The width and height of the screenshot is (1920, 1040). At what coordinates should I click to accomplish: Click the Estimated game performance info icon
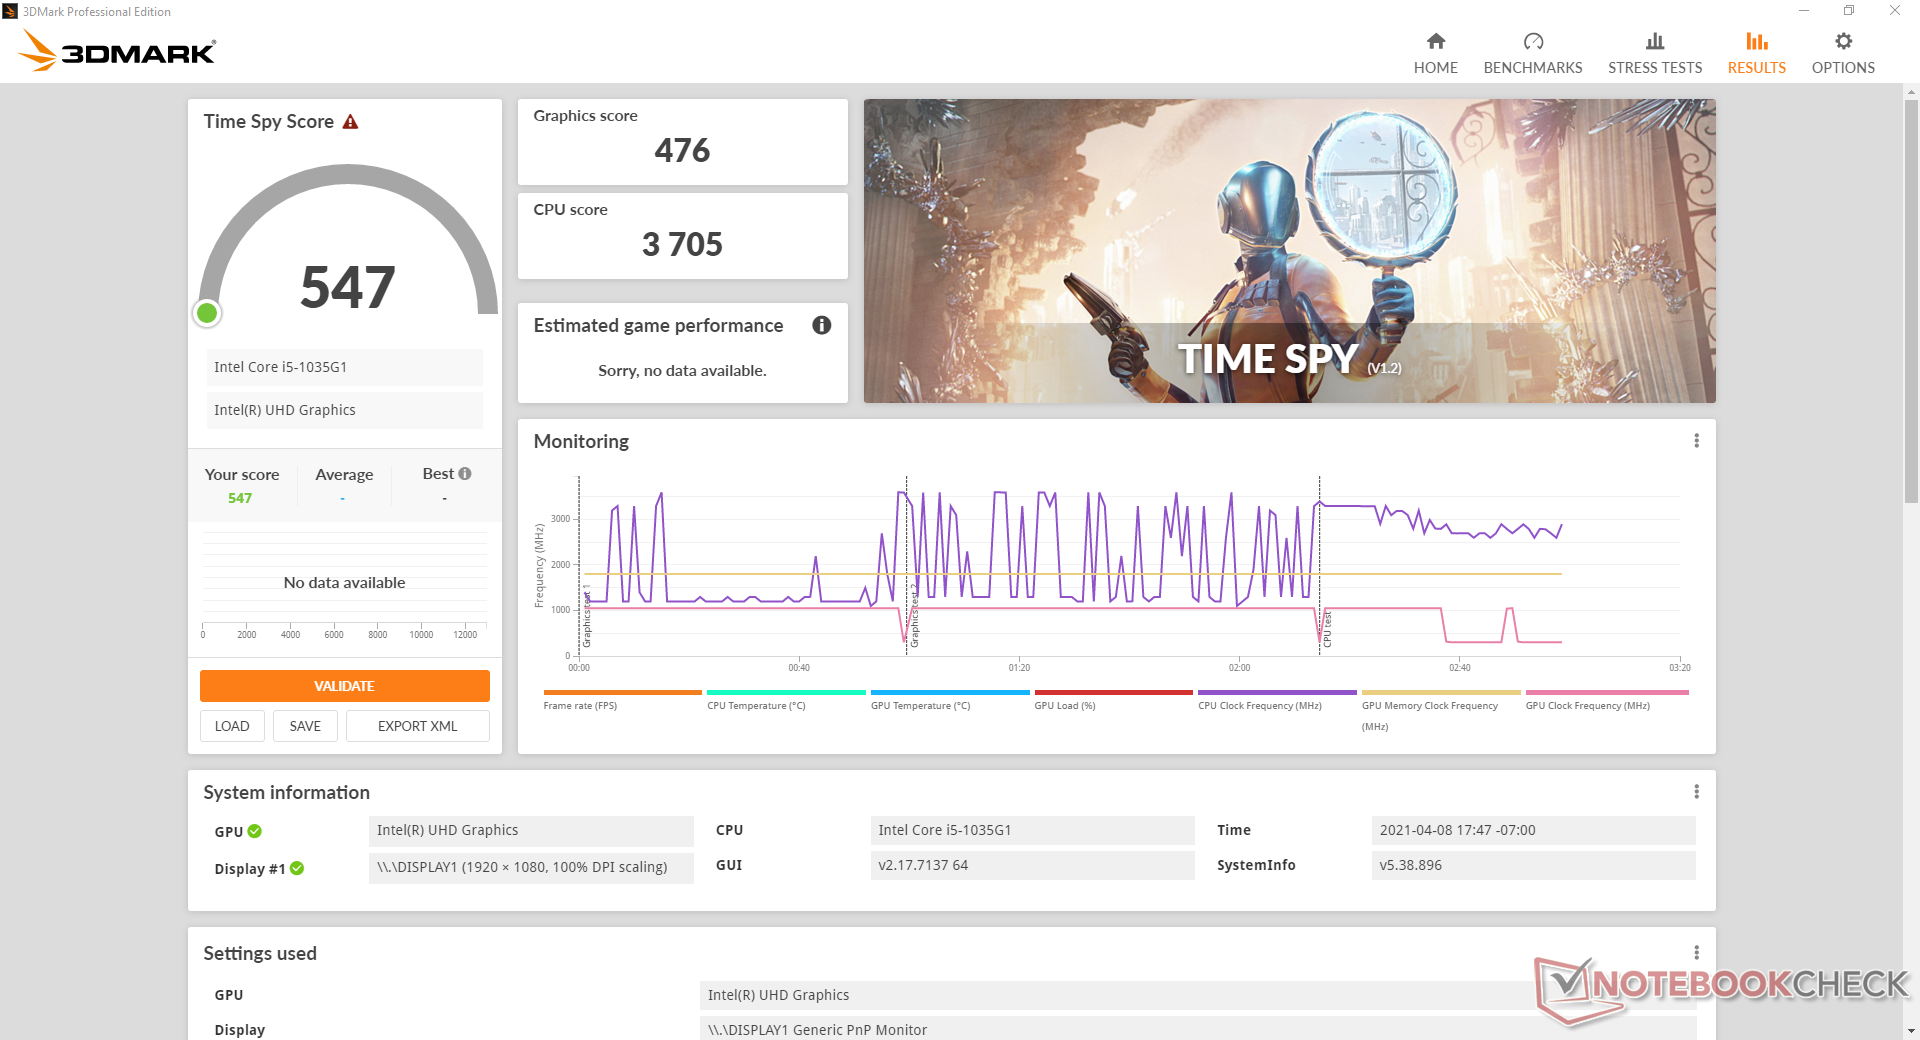(x=821, y=325)
